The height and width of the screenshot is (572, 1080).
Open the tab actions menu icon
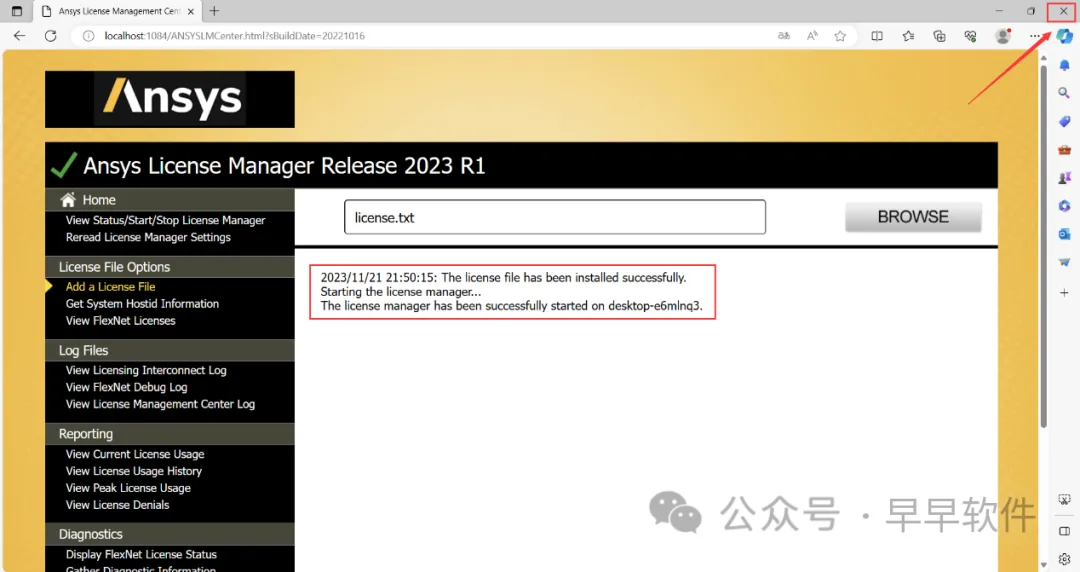click(x=17, y=11)
